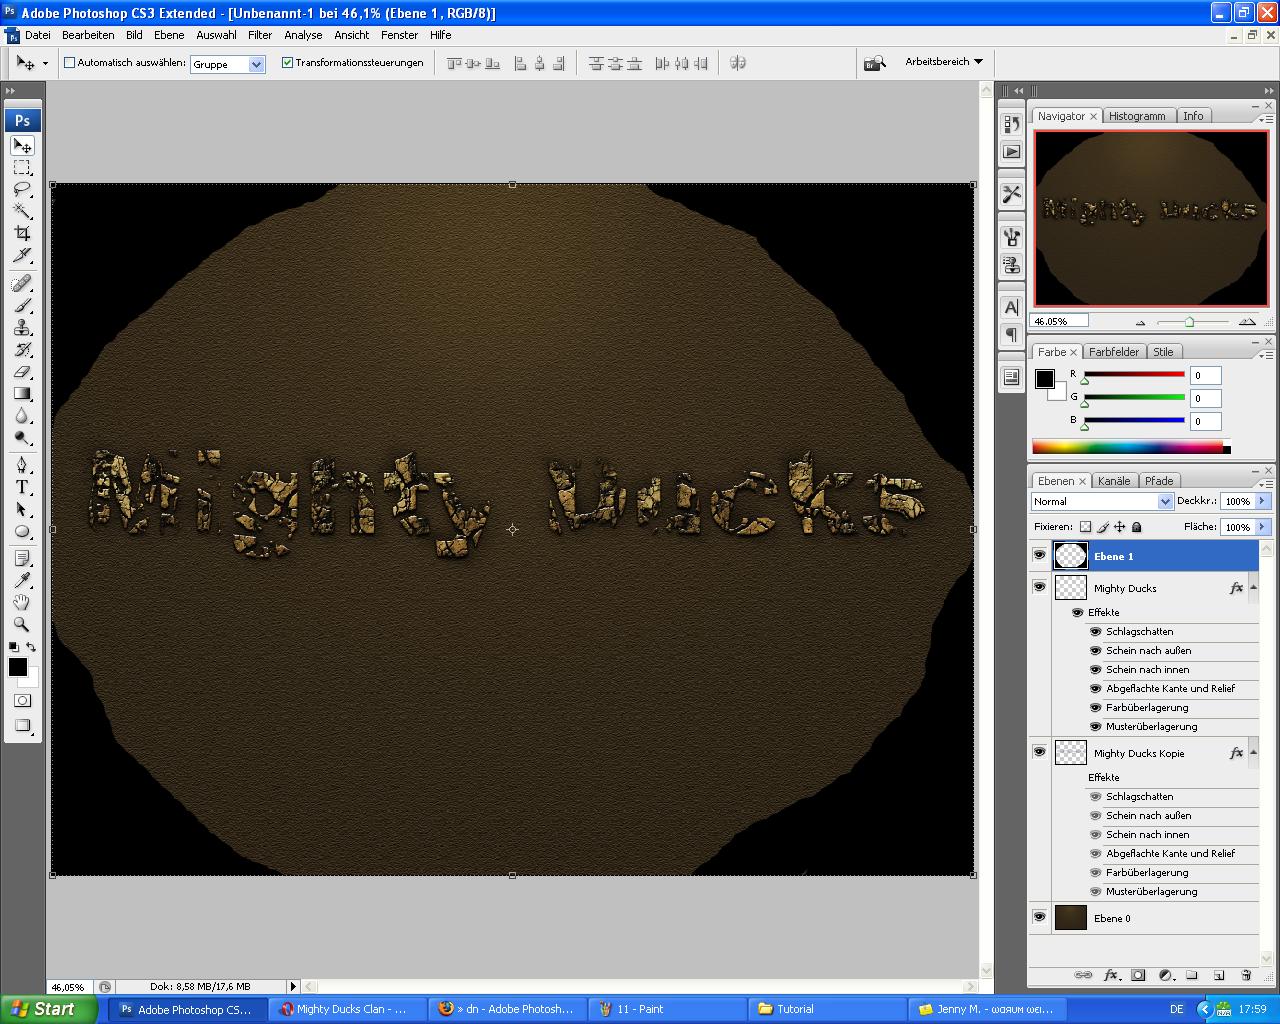Select the Crop tool
Viewport: 1280px width, 1024px height.
(22, 233)
